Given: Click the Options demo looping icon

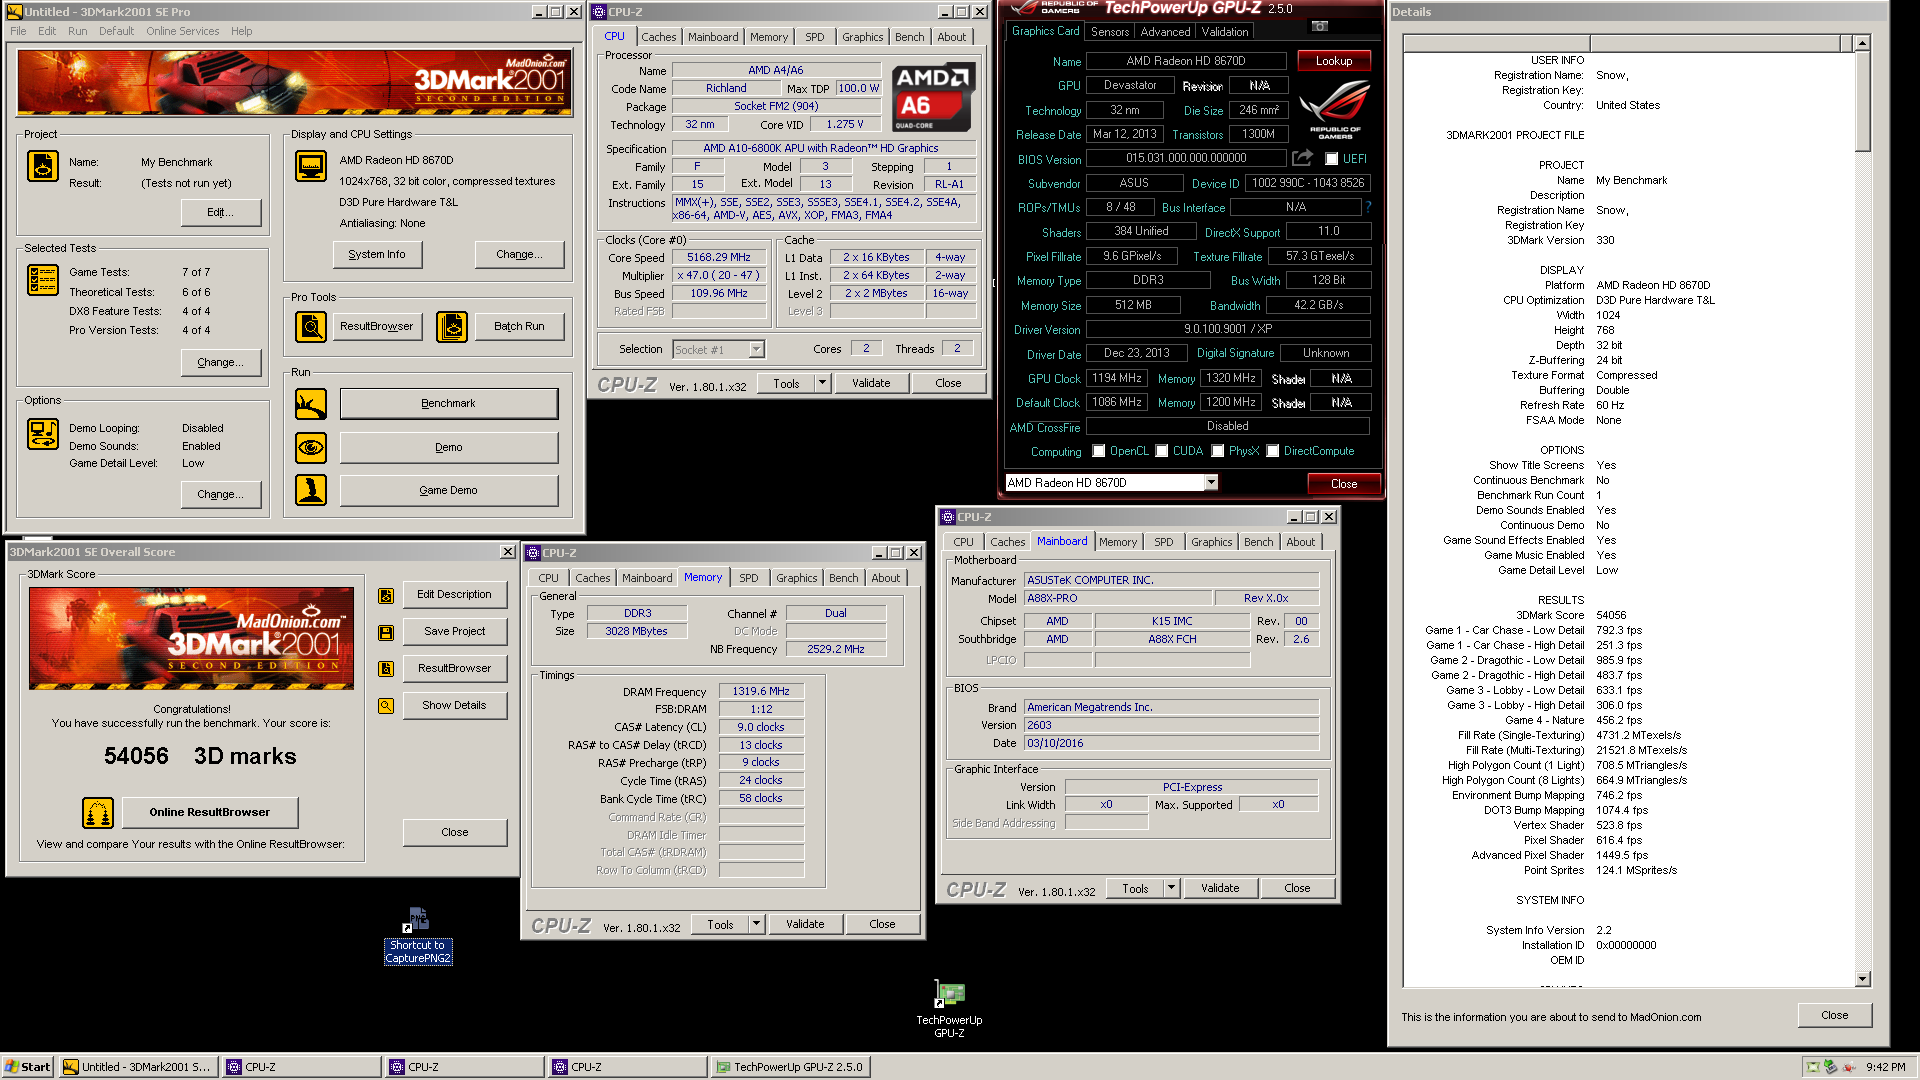Looking at the screenshot, I should [43, 434].
